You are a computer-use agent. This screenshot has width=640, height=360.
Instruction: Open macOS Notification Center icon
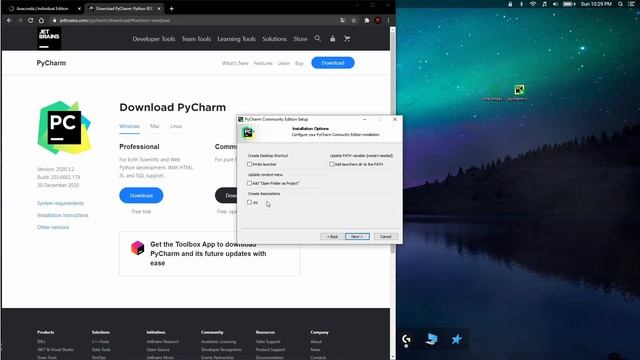click(x=632, y=4)
